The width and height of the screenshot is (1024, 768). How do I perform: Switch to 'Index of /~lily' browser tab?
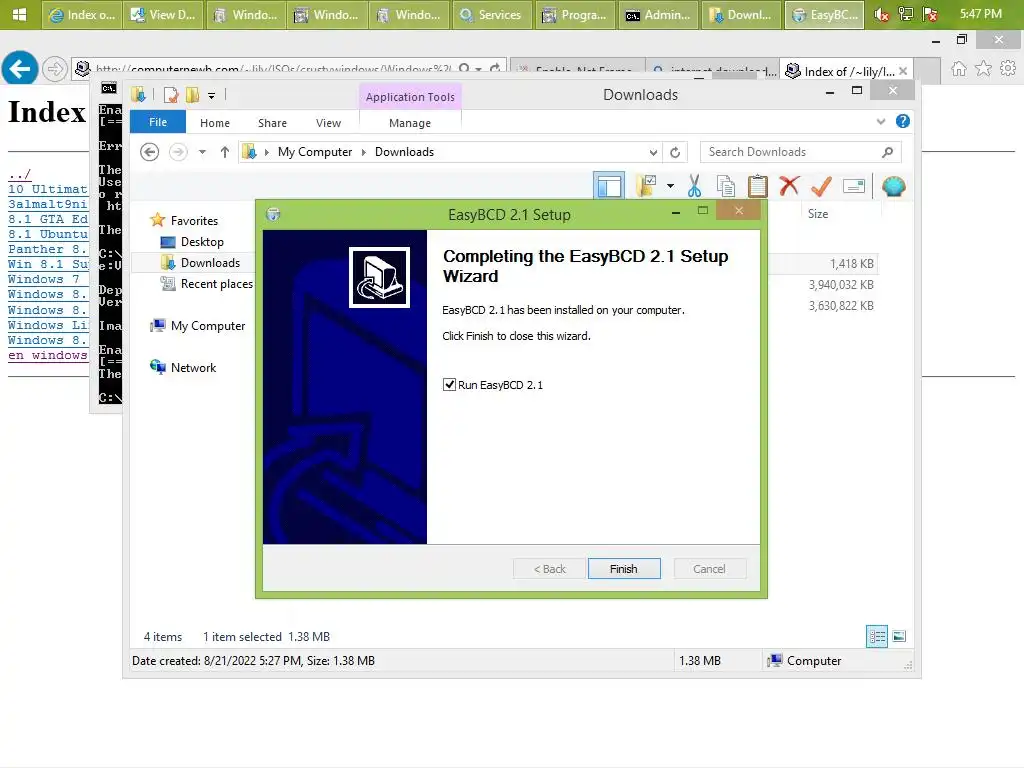[846, 71]
